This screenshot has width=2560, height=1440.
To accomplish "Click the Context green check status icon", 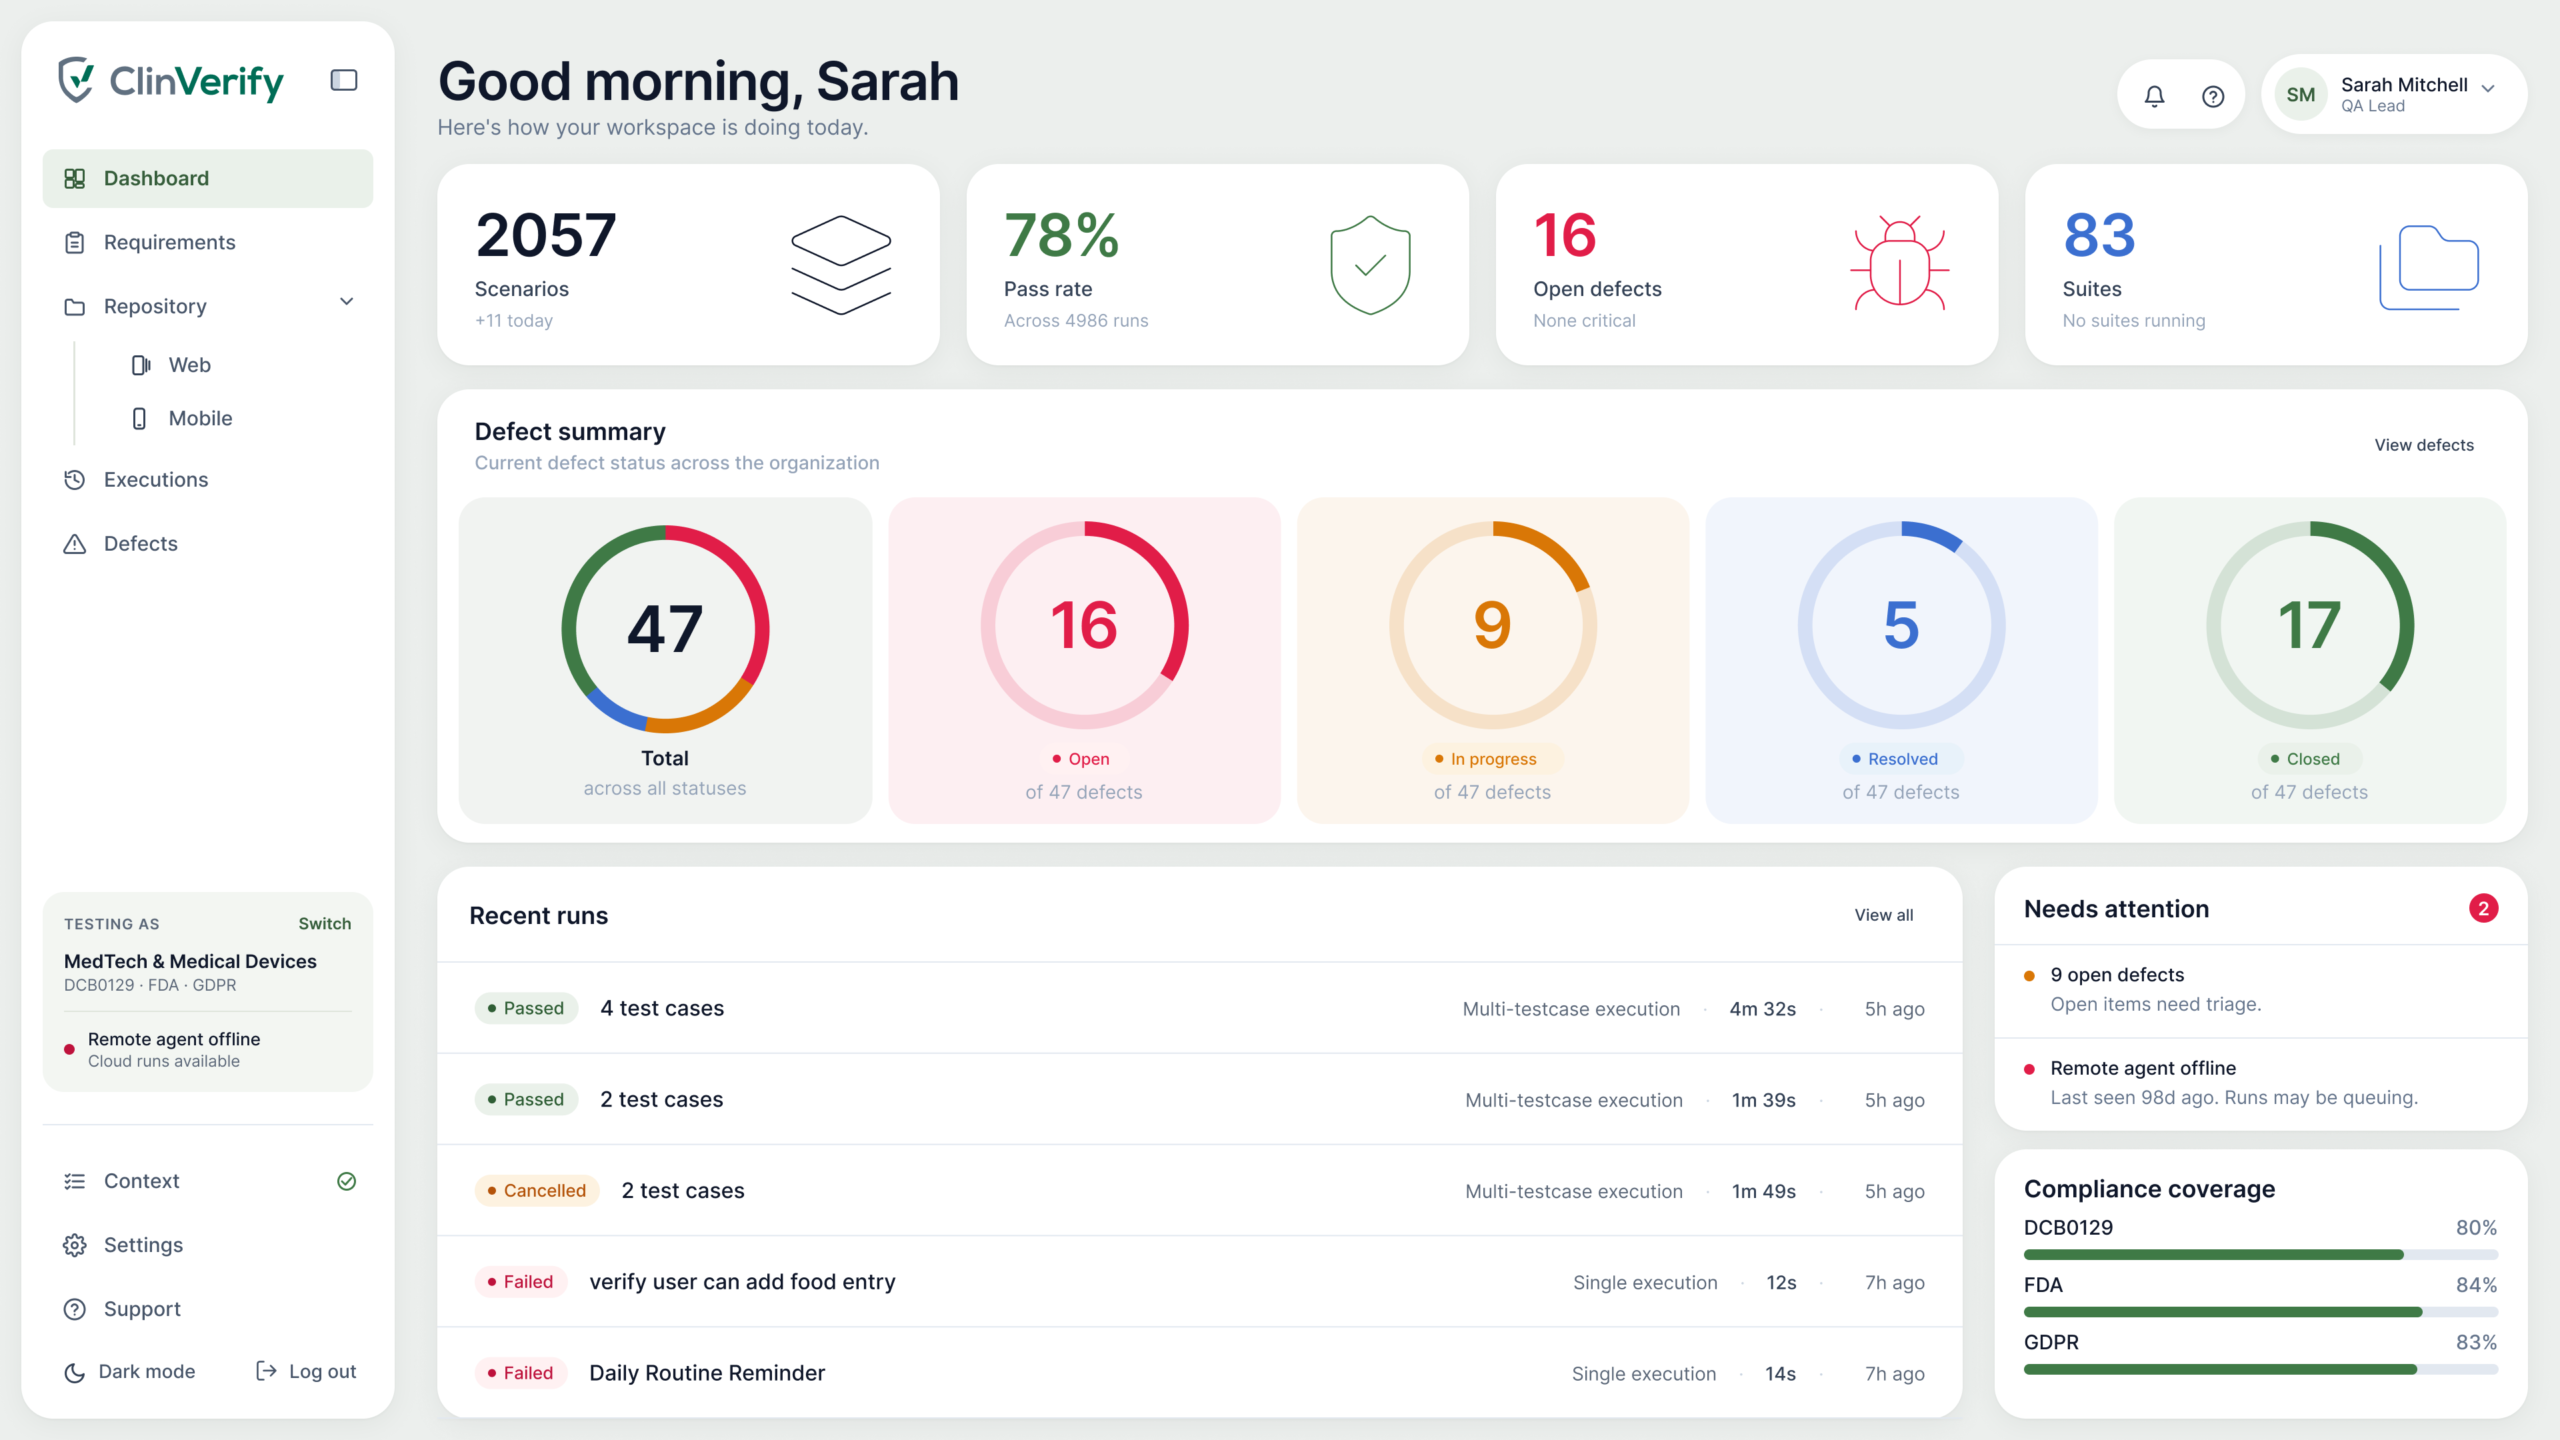I will (x=346, y=1181).
